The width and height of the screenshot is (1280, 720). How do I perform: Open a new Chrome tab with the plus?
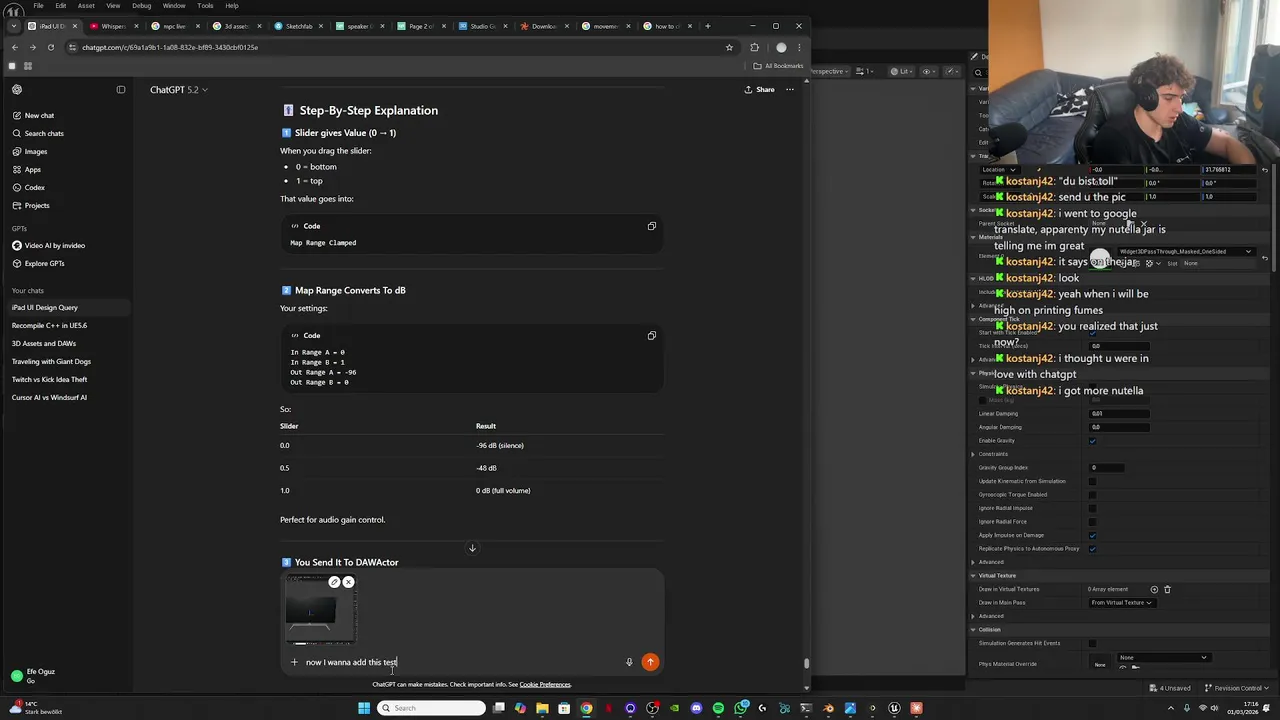(x=708, y=26)
